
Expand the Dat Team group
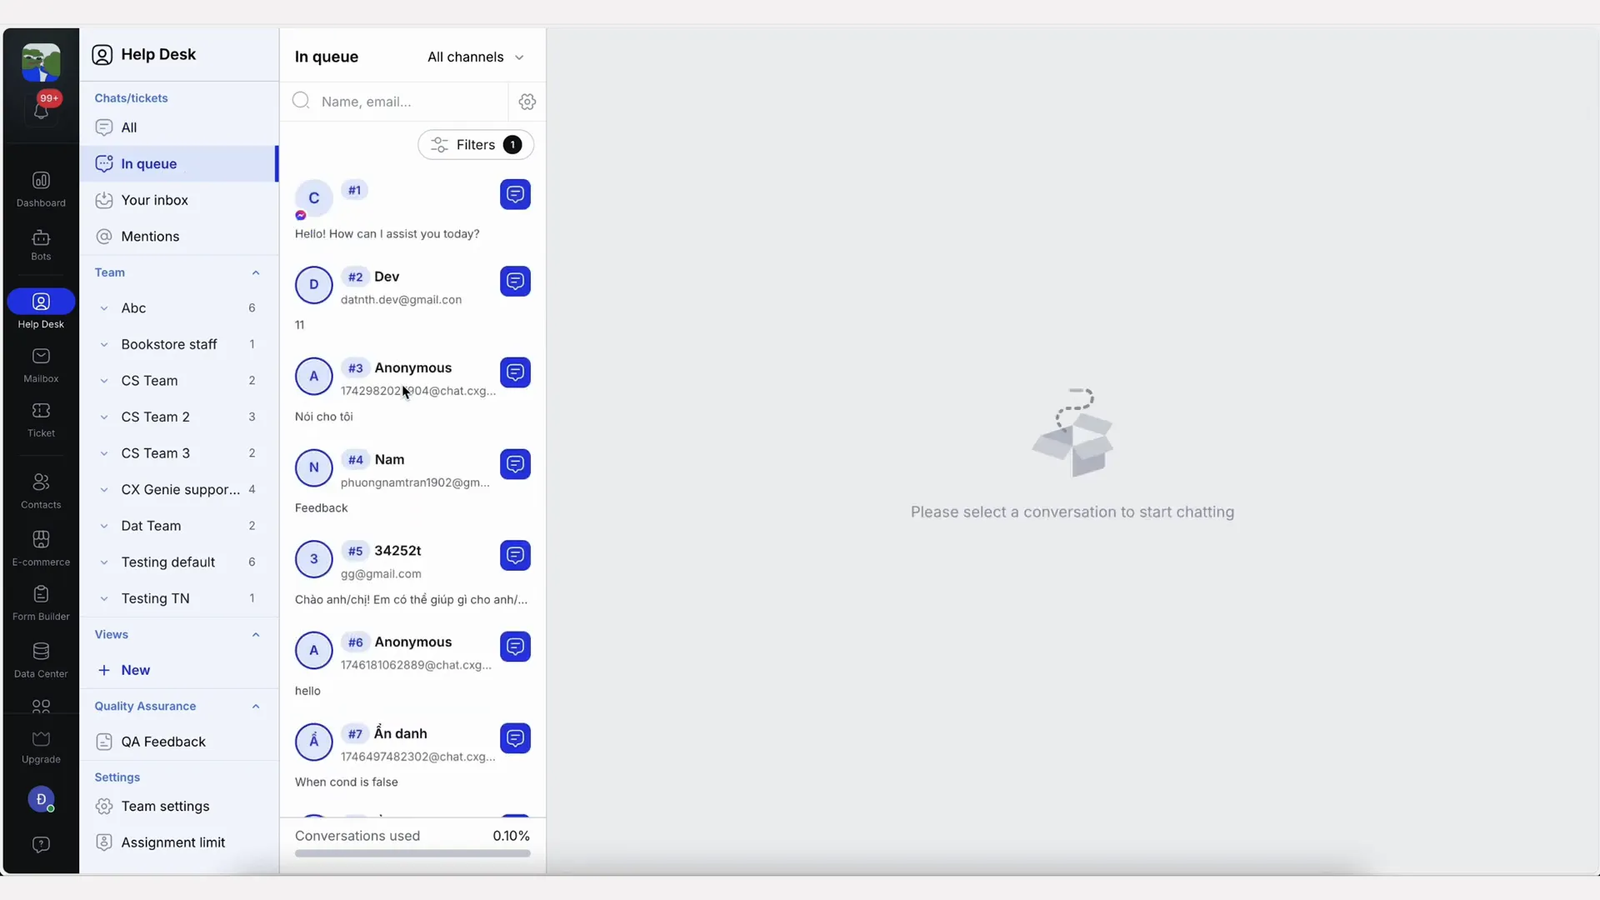pyautogui.click(x=104, y=526)
